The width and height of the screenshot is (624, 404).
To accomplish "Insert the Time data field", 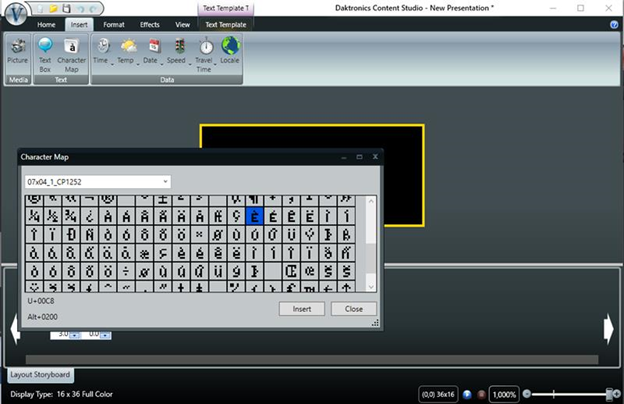I will [x=102, y=51].
